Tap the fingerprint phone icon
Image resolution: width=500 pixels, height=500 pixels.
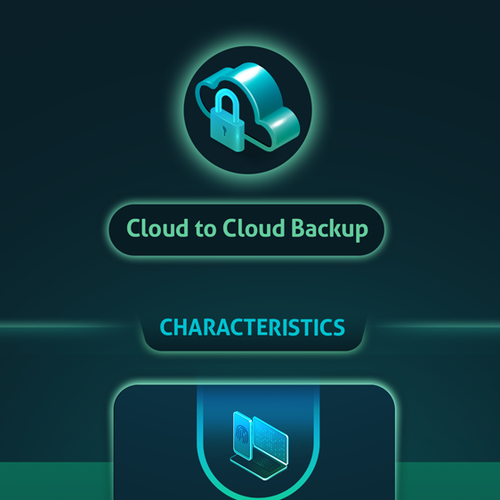pos(242,435)
